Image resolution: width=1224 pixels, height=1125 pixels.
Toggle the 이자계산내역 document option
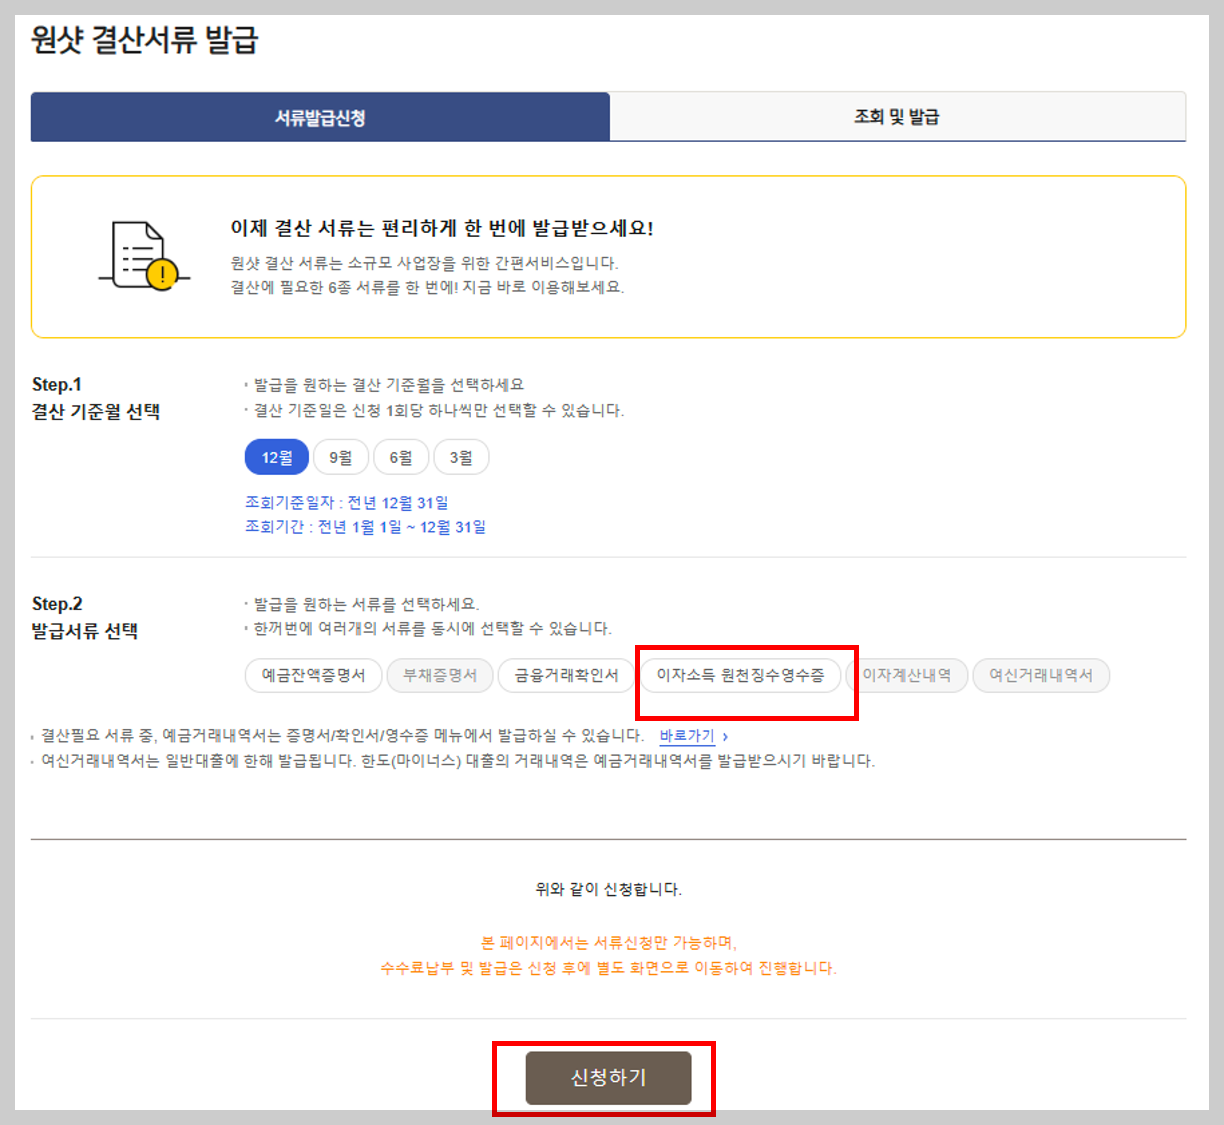pos(906,675)
